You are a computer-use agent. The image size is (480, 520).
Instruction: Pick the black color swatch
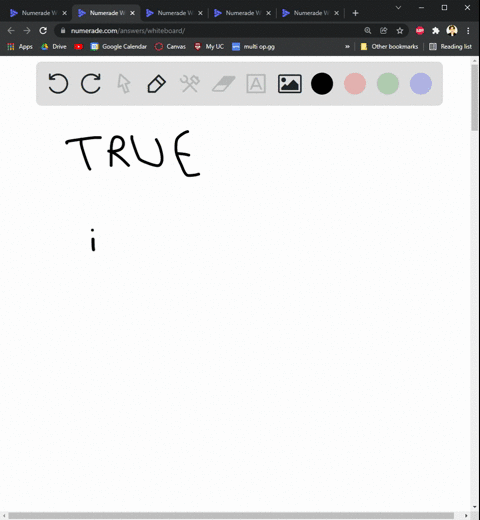click(x=322, y=83)
